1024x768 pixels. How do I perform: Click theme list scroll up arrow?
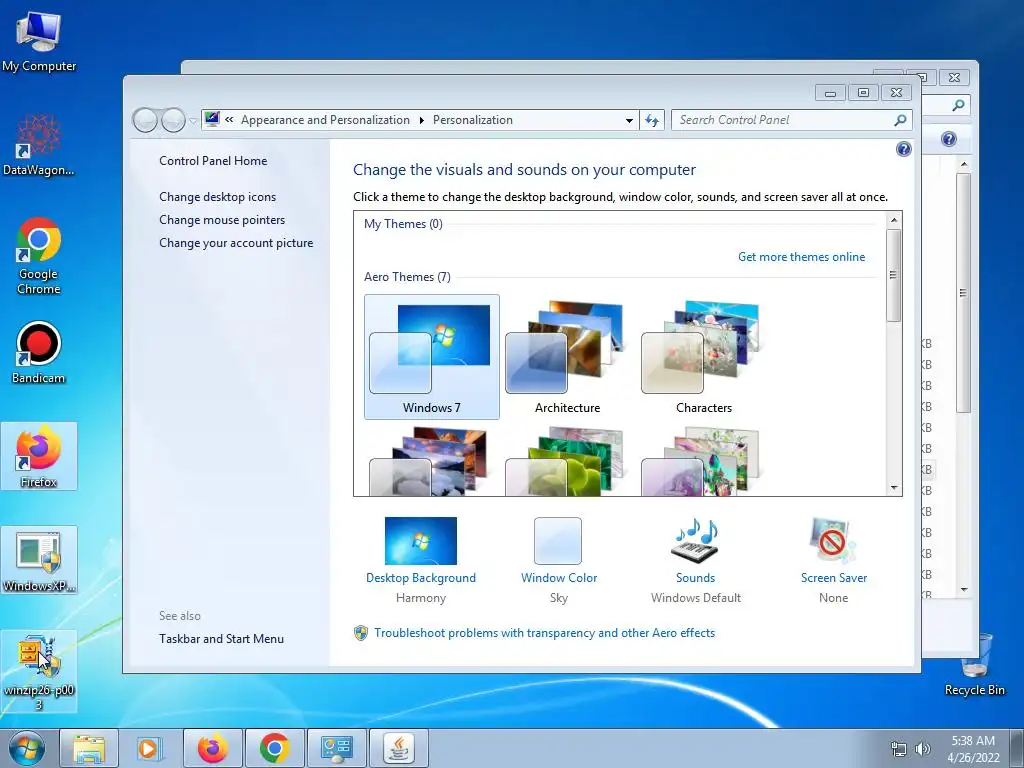pos(894,220)
